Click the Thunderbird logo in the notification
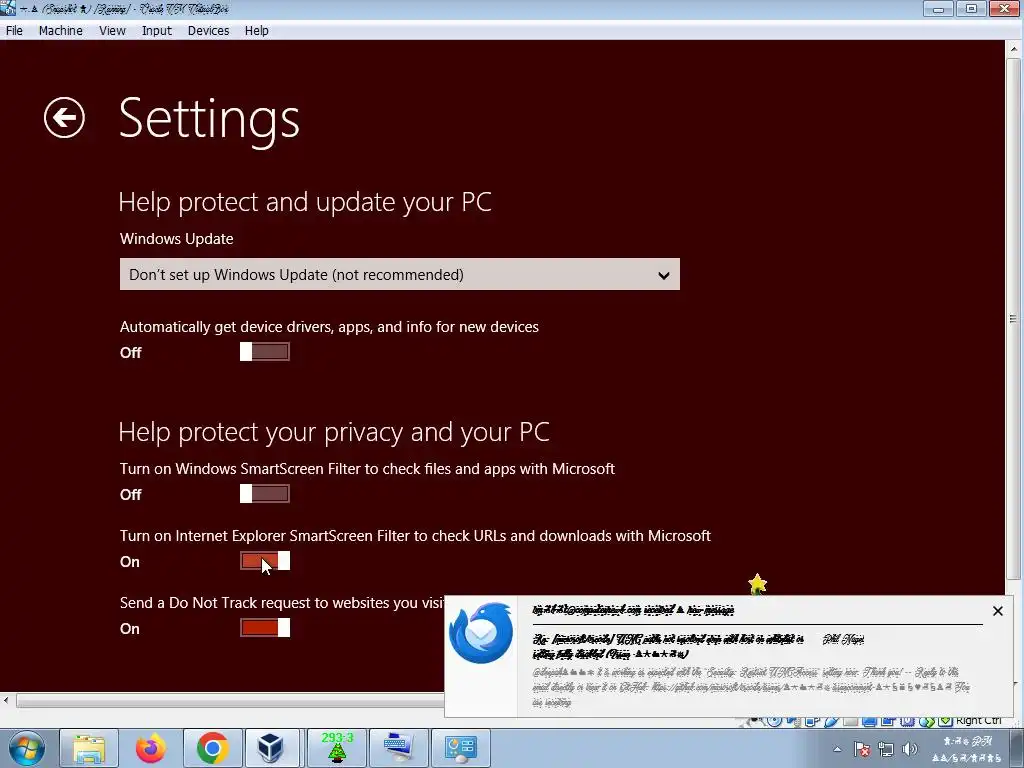1024x768 pixels. click(x=481, y=633)
